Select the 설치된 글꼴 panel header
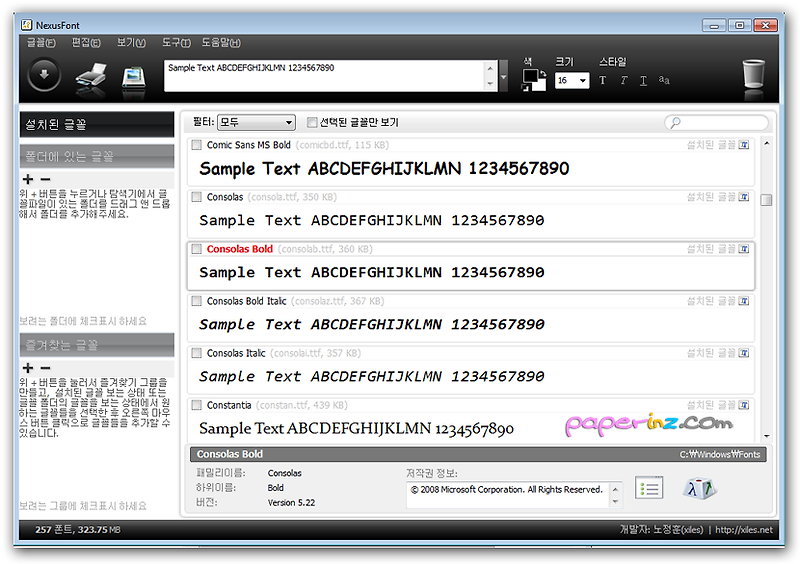This screenshot has height=564, width=800. (97, 125)
